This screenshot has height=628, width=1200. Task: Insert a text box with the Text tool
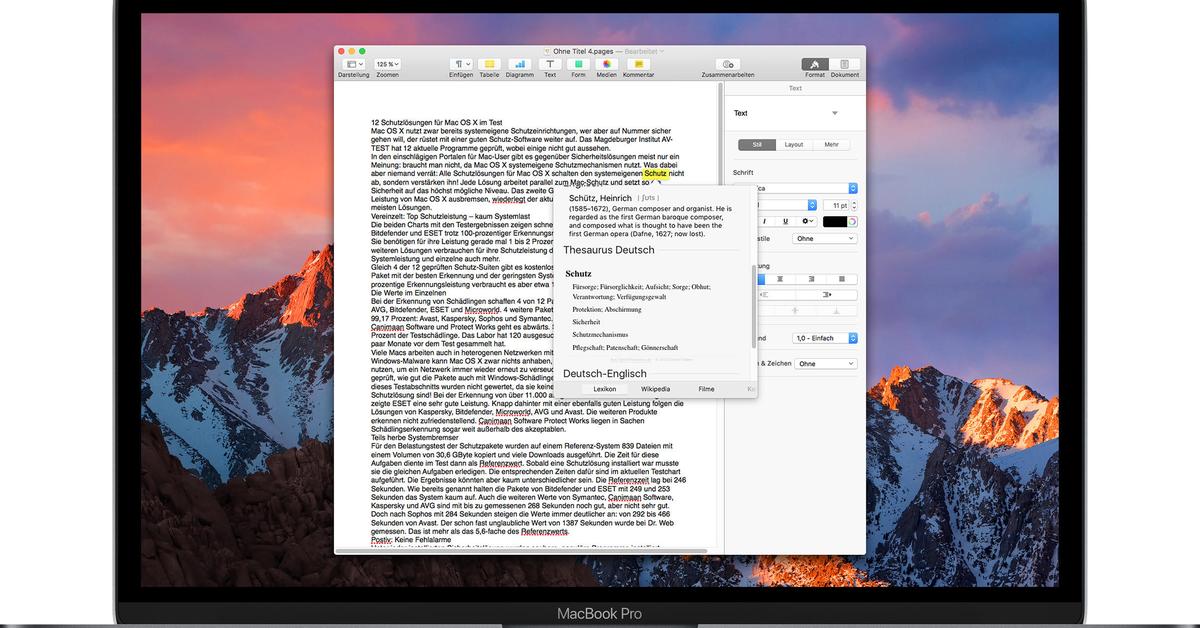[x=550, y=64]
